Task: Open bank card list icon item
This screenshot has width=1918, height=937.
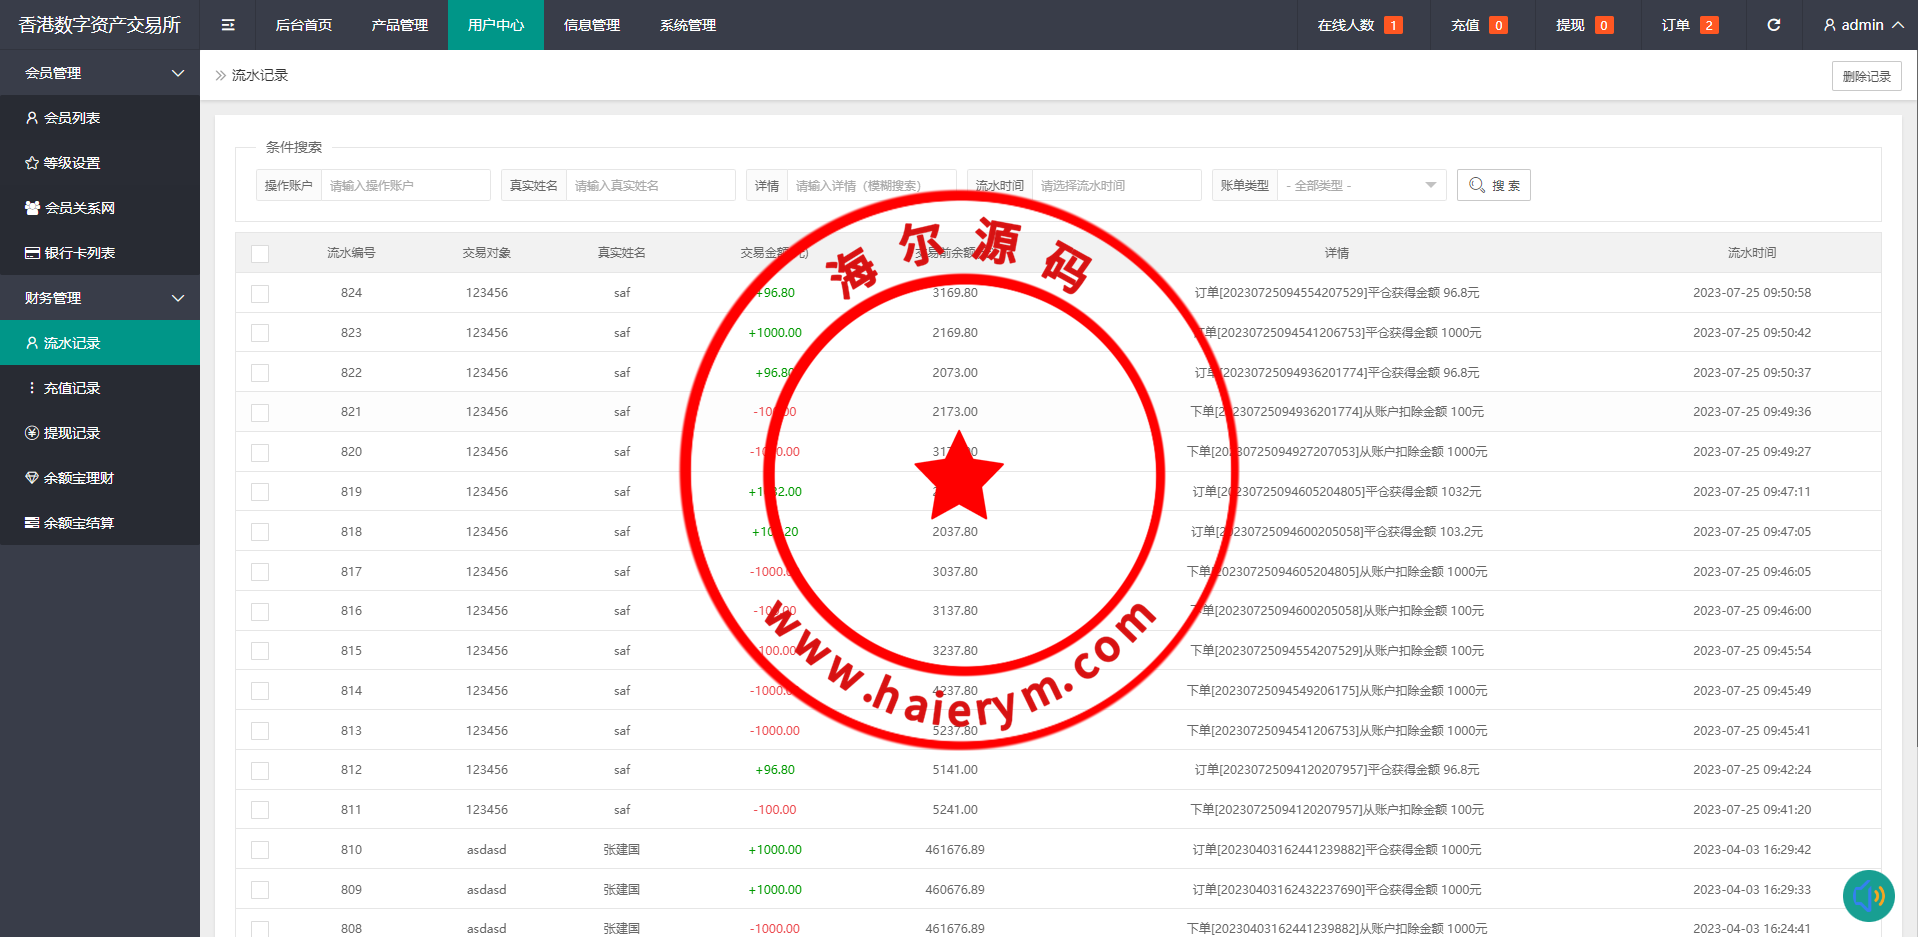Action: point(70,253)
